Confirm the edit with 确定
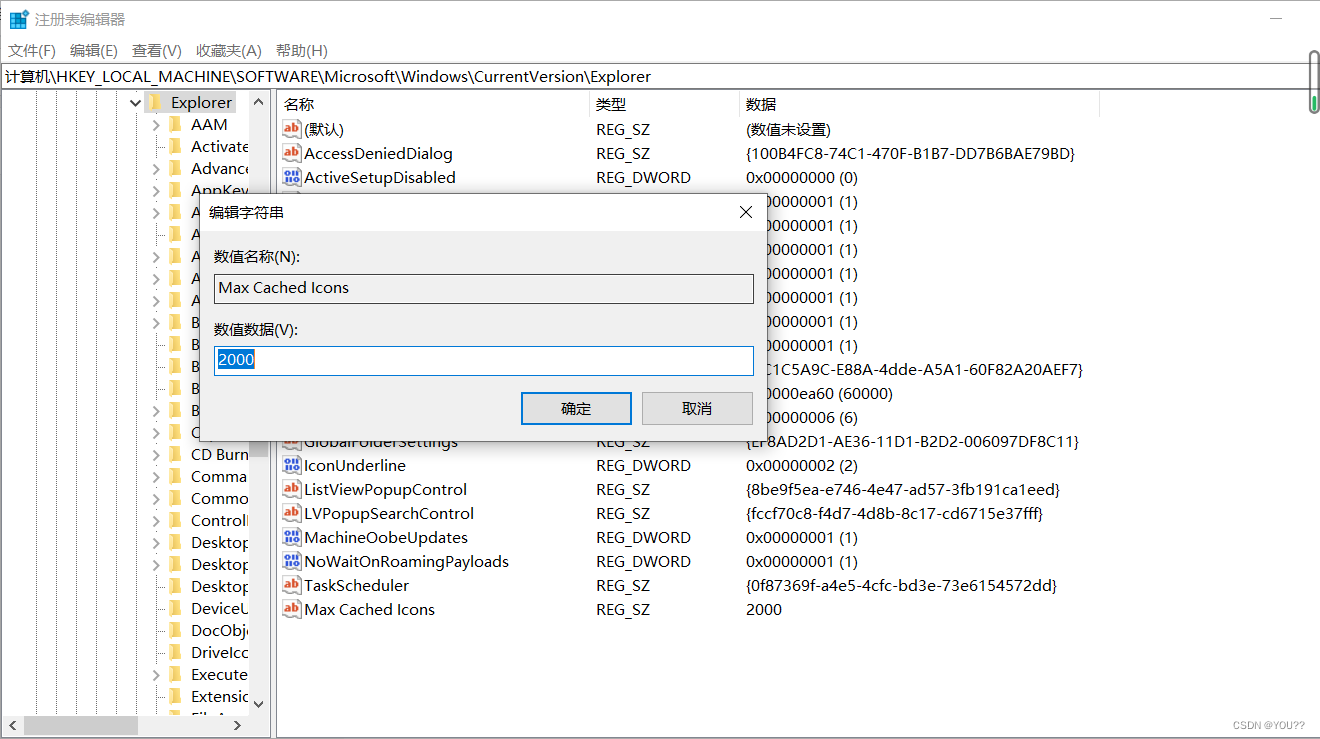The width and height of the screenshot is (1320, 739). [x=576, y=408]
